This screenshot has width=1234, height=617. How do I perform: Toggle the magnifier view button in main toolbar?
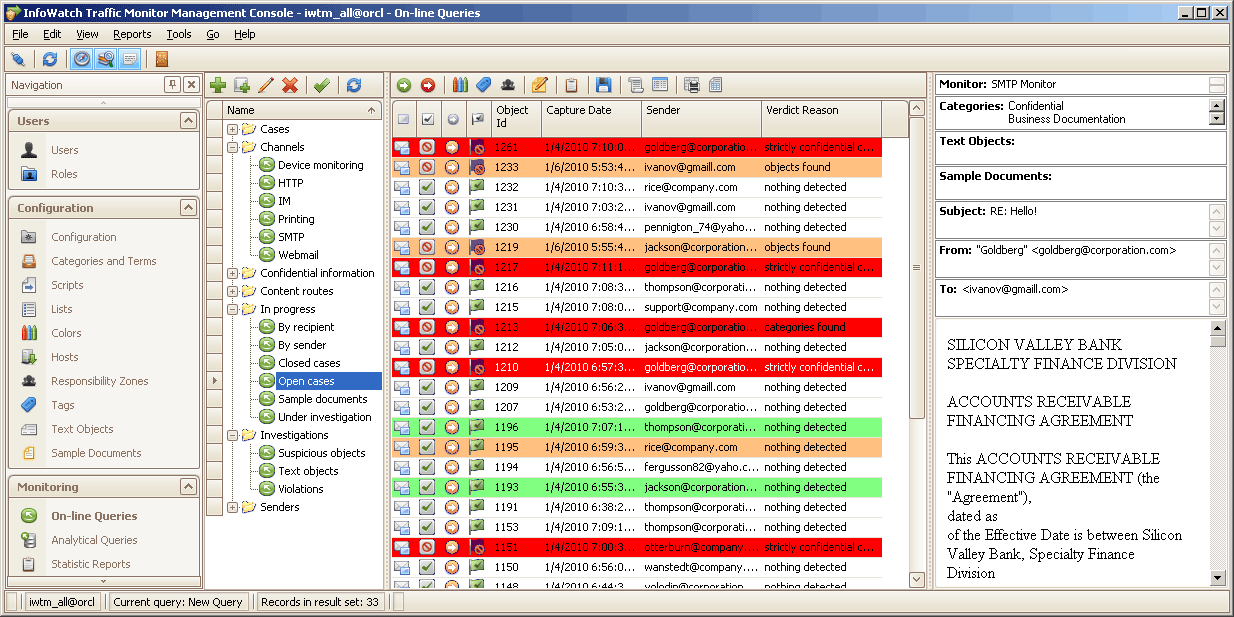pyautogui.click(x=106, y=59)
